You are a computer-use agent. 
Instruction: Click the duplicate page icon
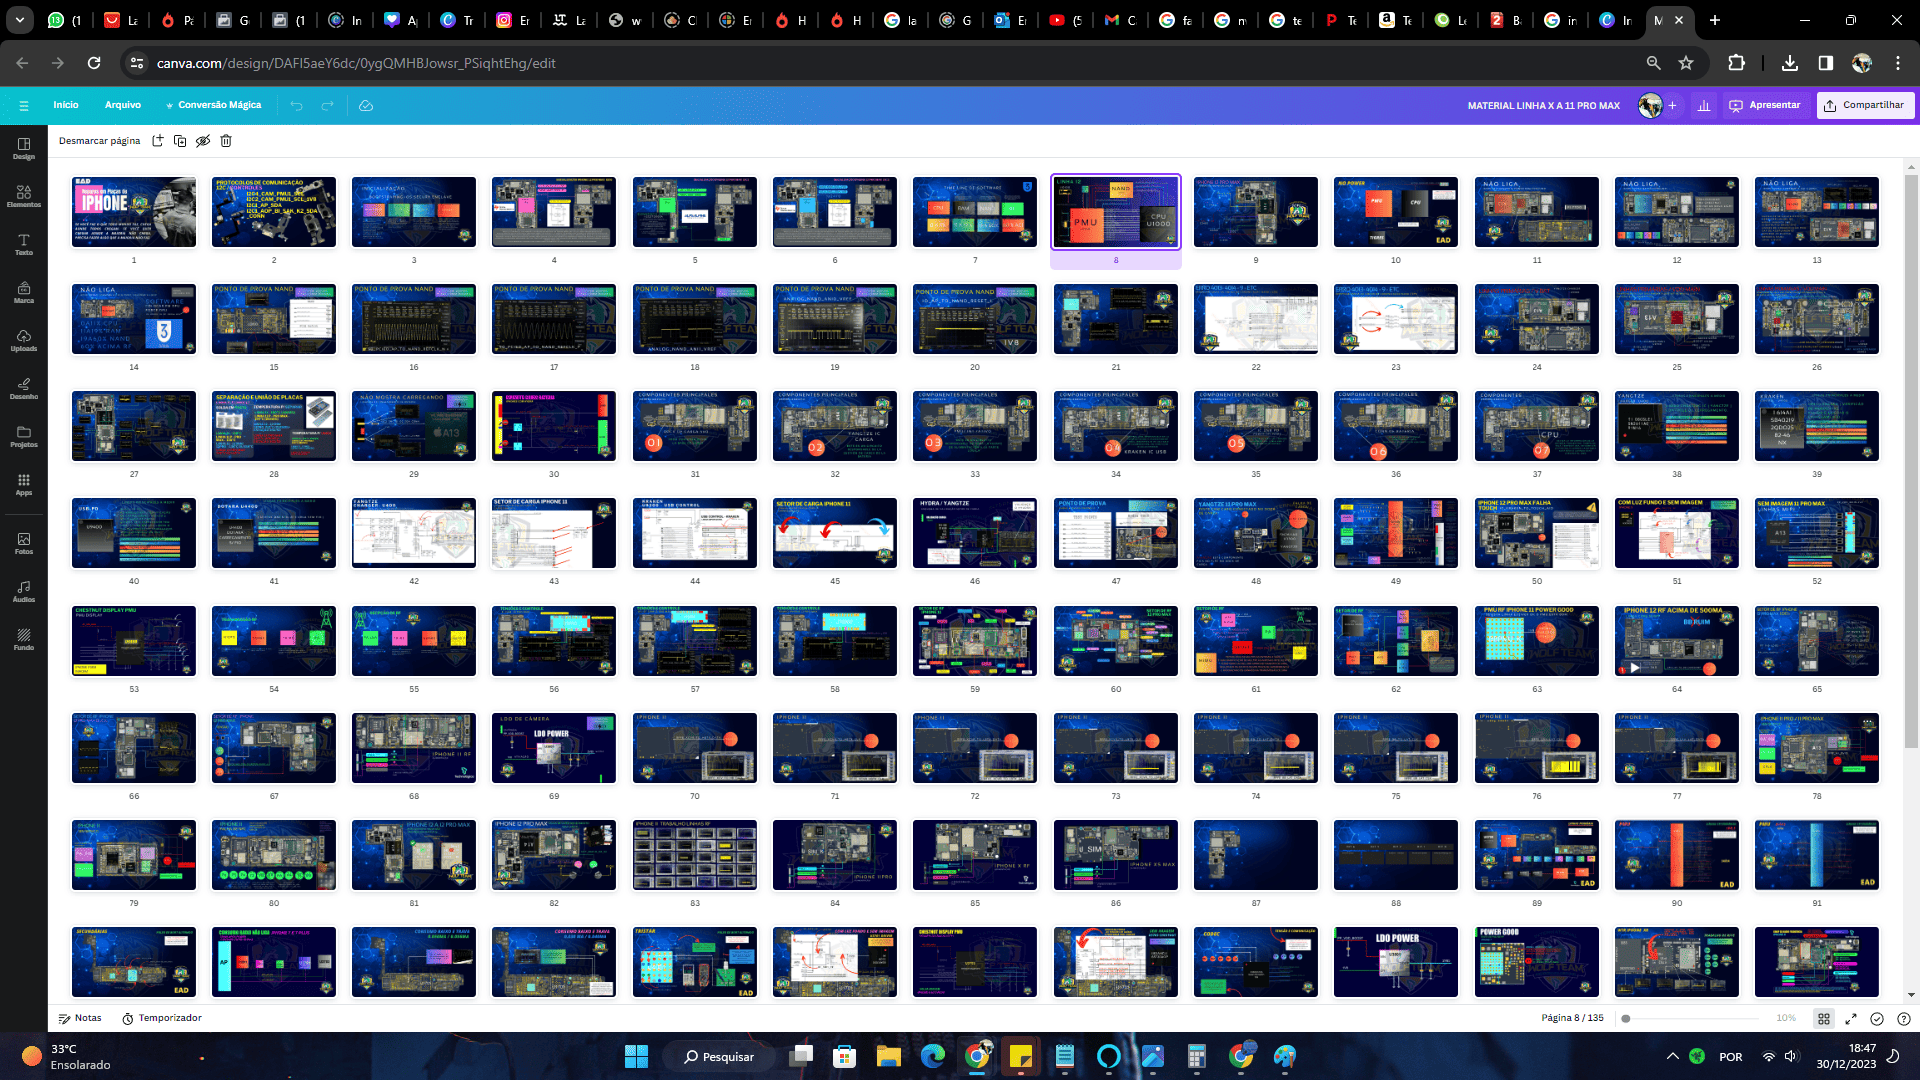click(180, 141)
